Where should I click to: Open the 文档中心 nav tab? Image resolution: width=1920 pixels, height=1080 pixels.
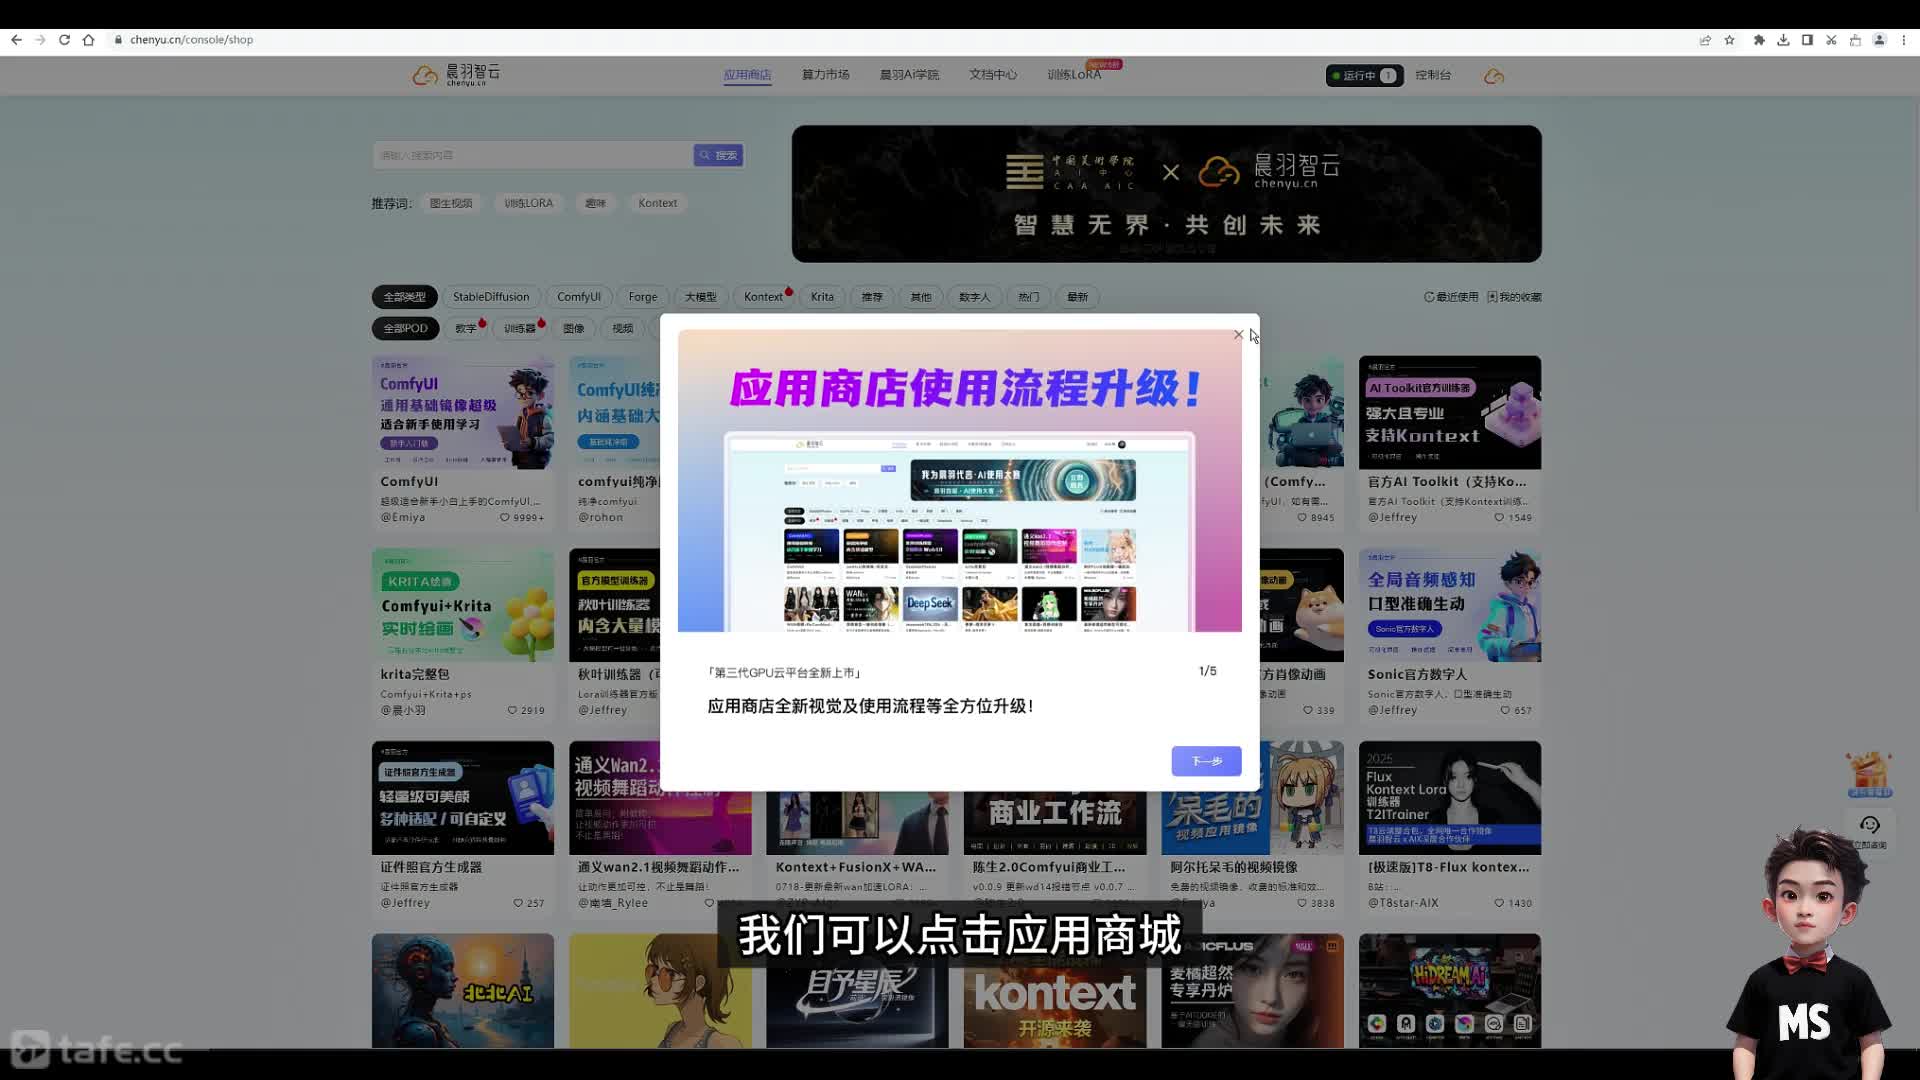point(992,75)
